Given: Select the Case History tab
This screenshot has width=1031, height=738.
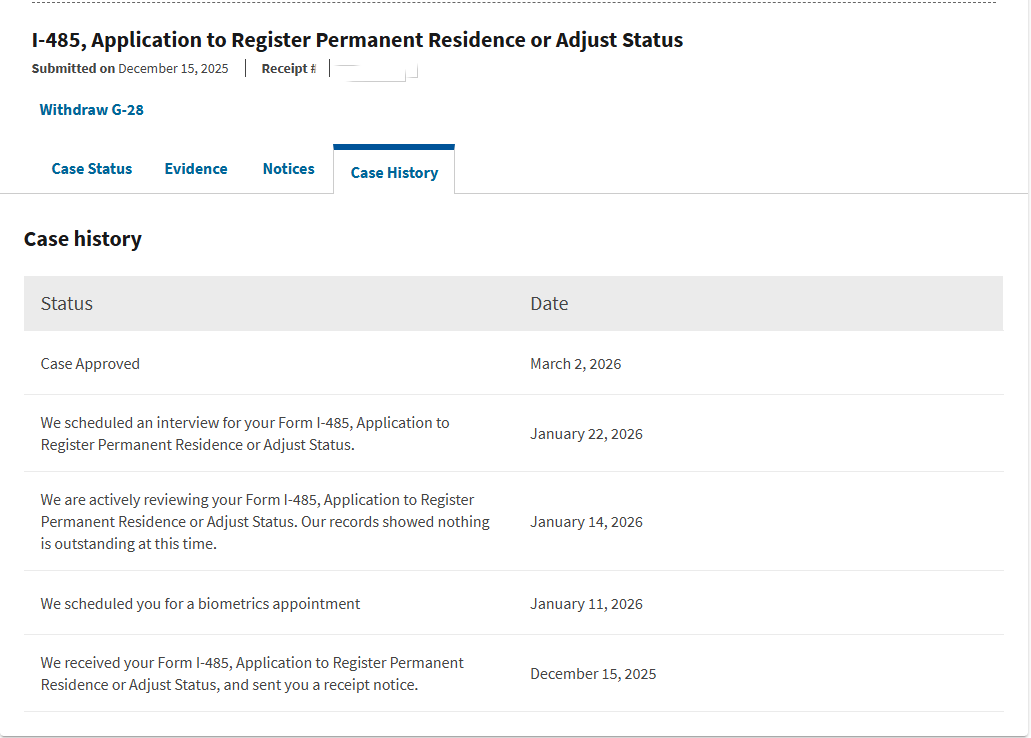Looking at the screenshot, I should 394,173.
